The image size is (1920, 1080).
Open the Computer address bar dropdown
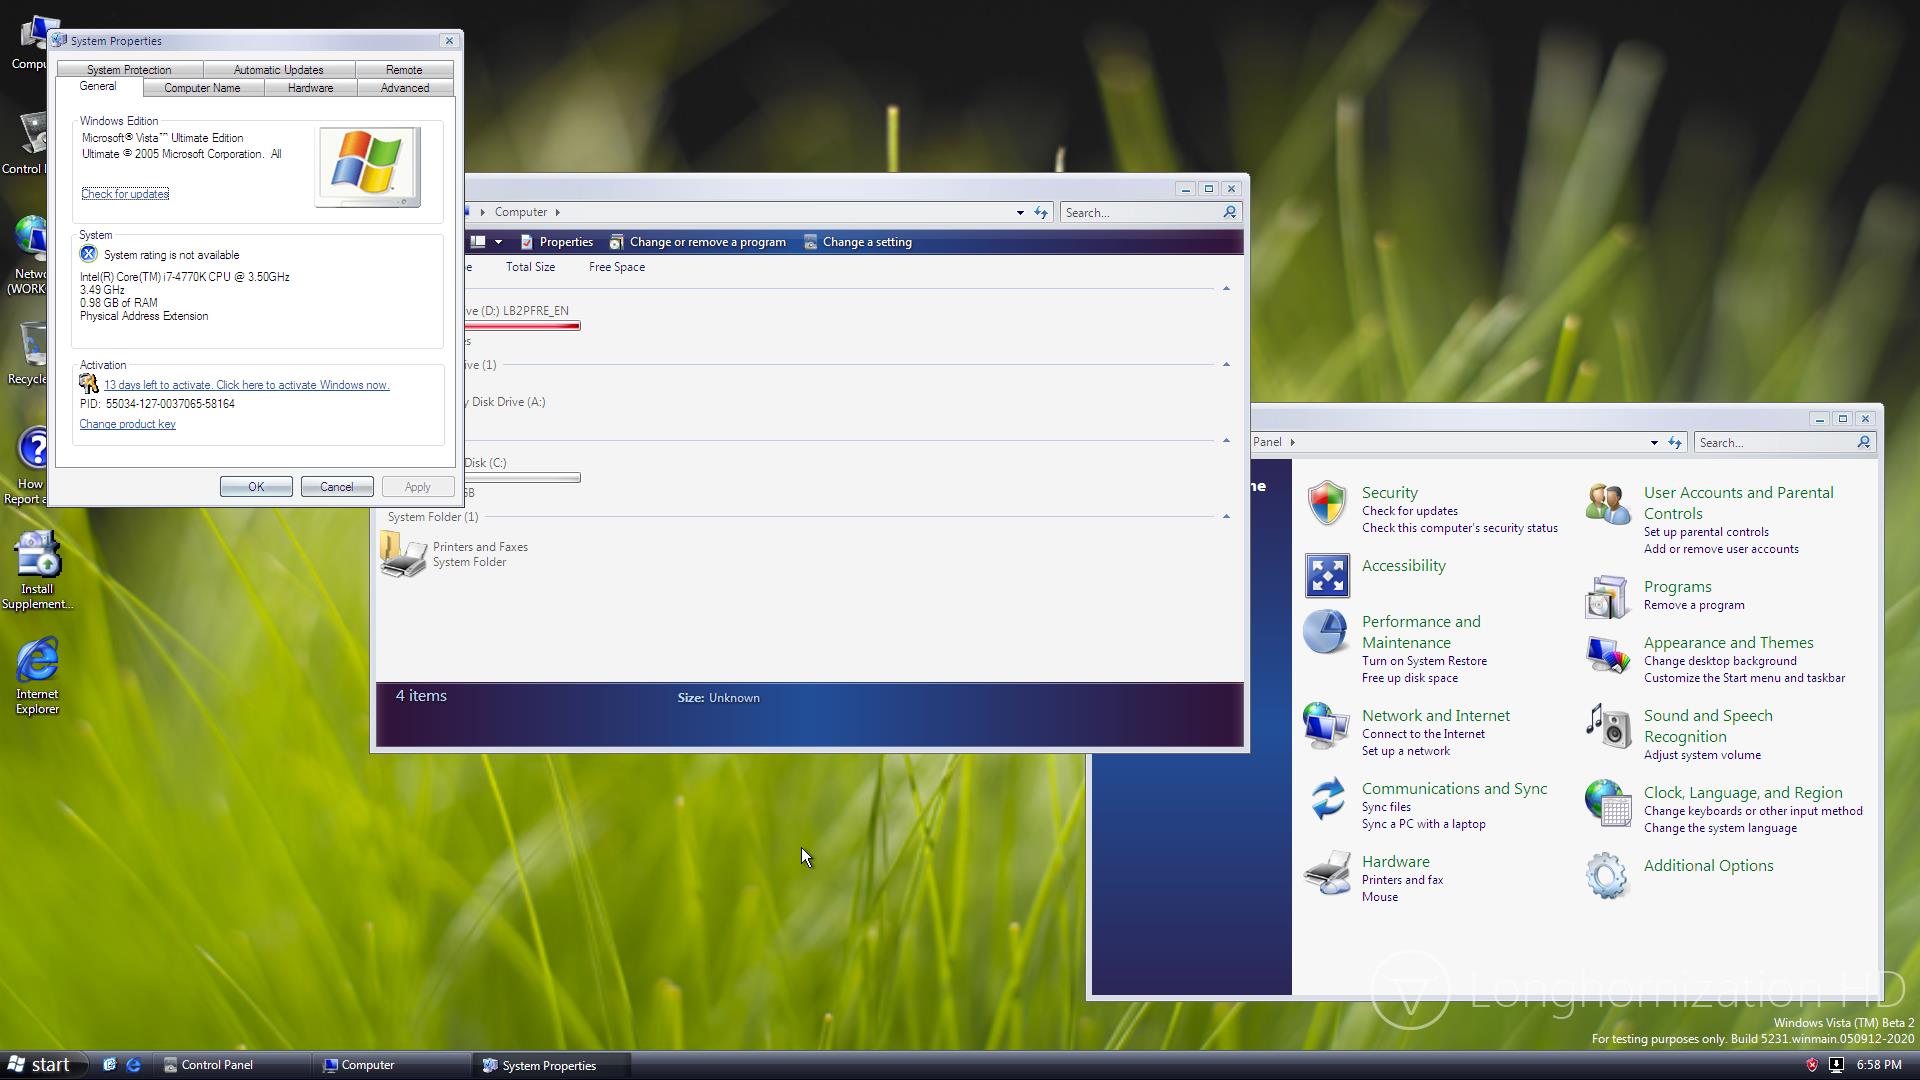tap(1020, 213)
